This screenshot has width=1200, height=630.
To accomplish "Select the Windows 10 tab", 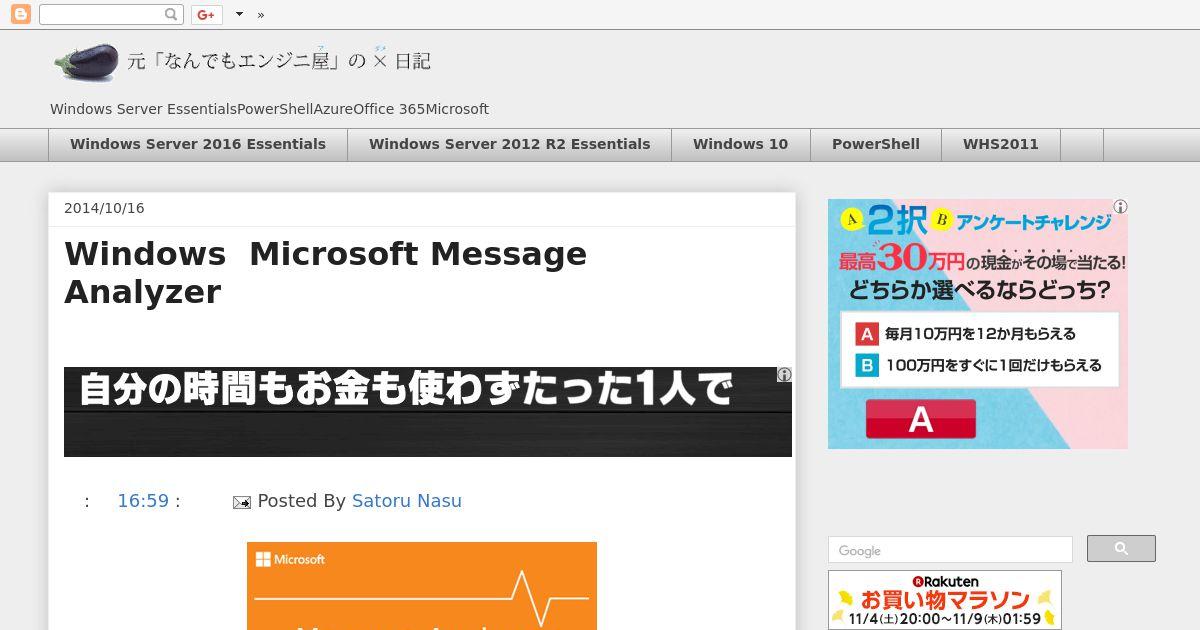I will coord(740,144).
